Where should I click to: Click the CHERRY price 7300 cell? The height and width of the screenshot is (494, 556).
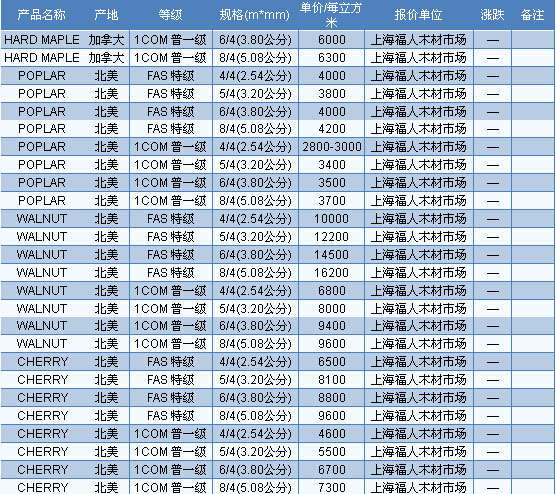click(332, 488)
